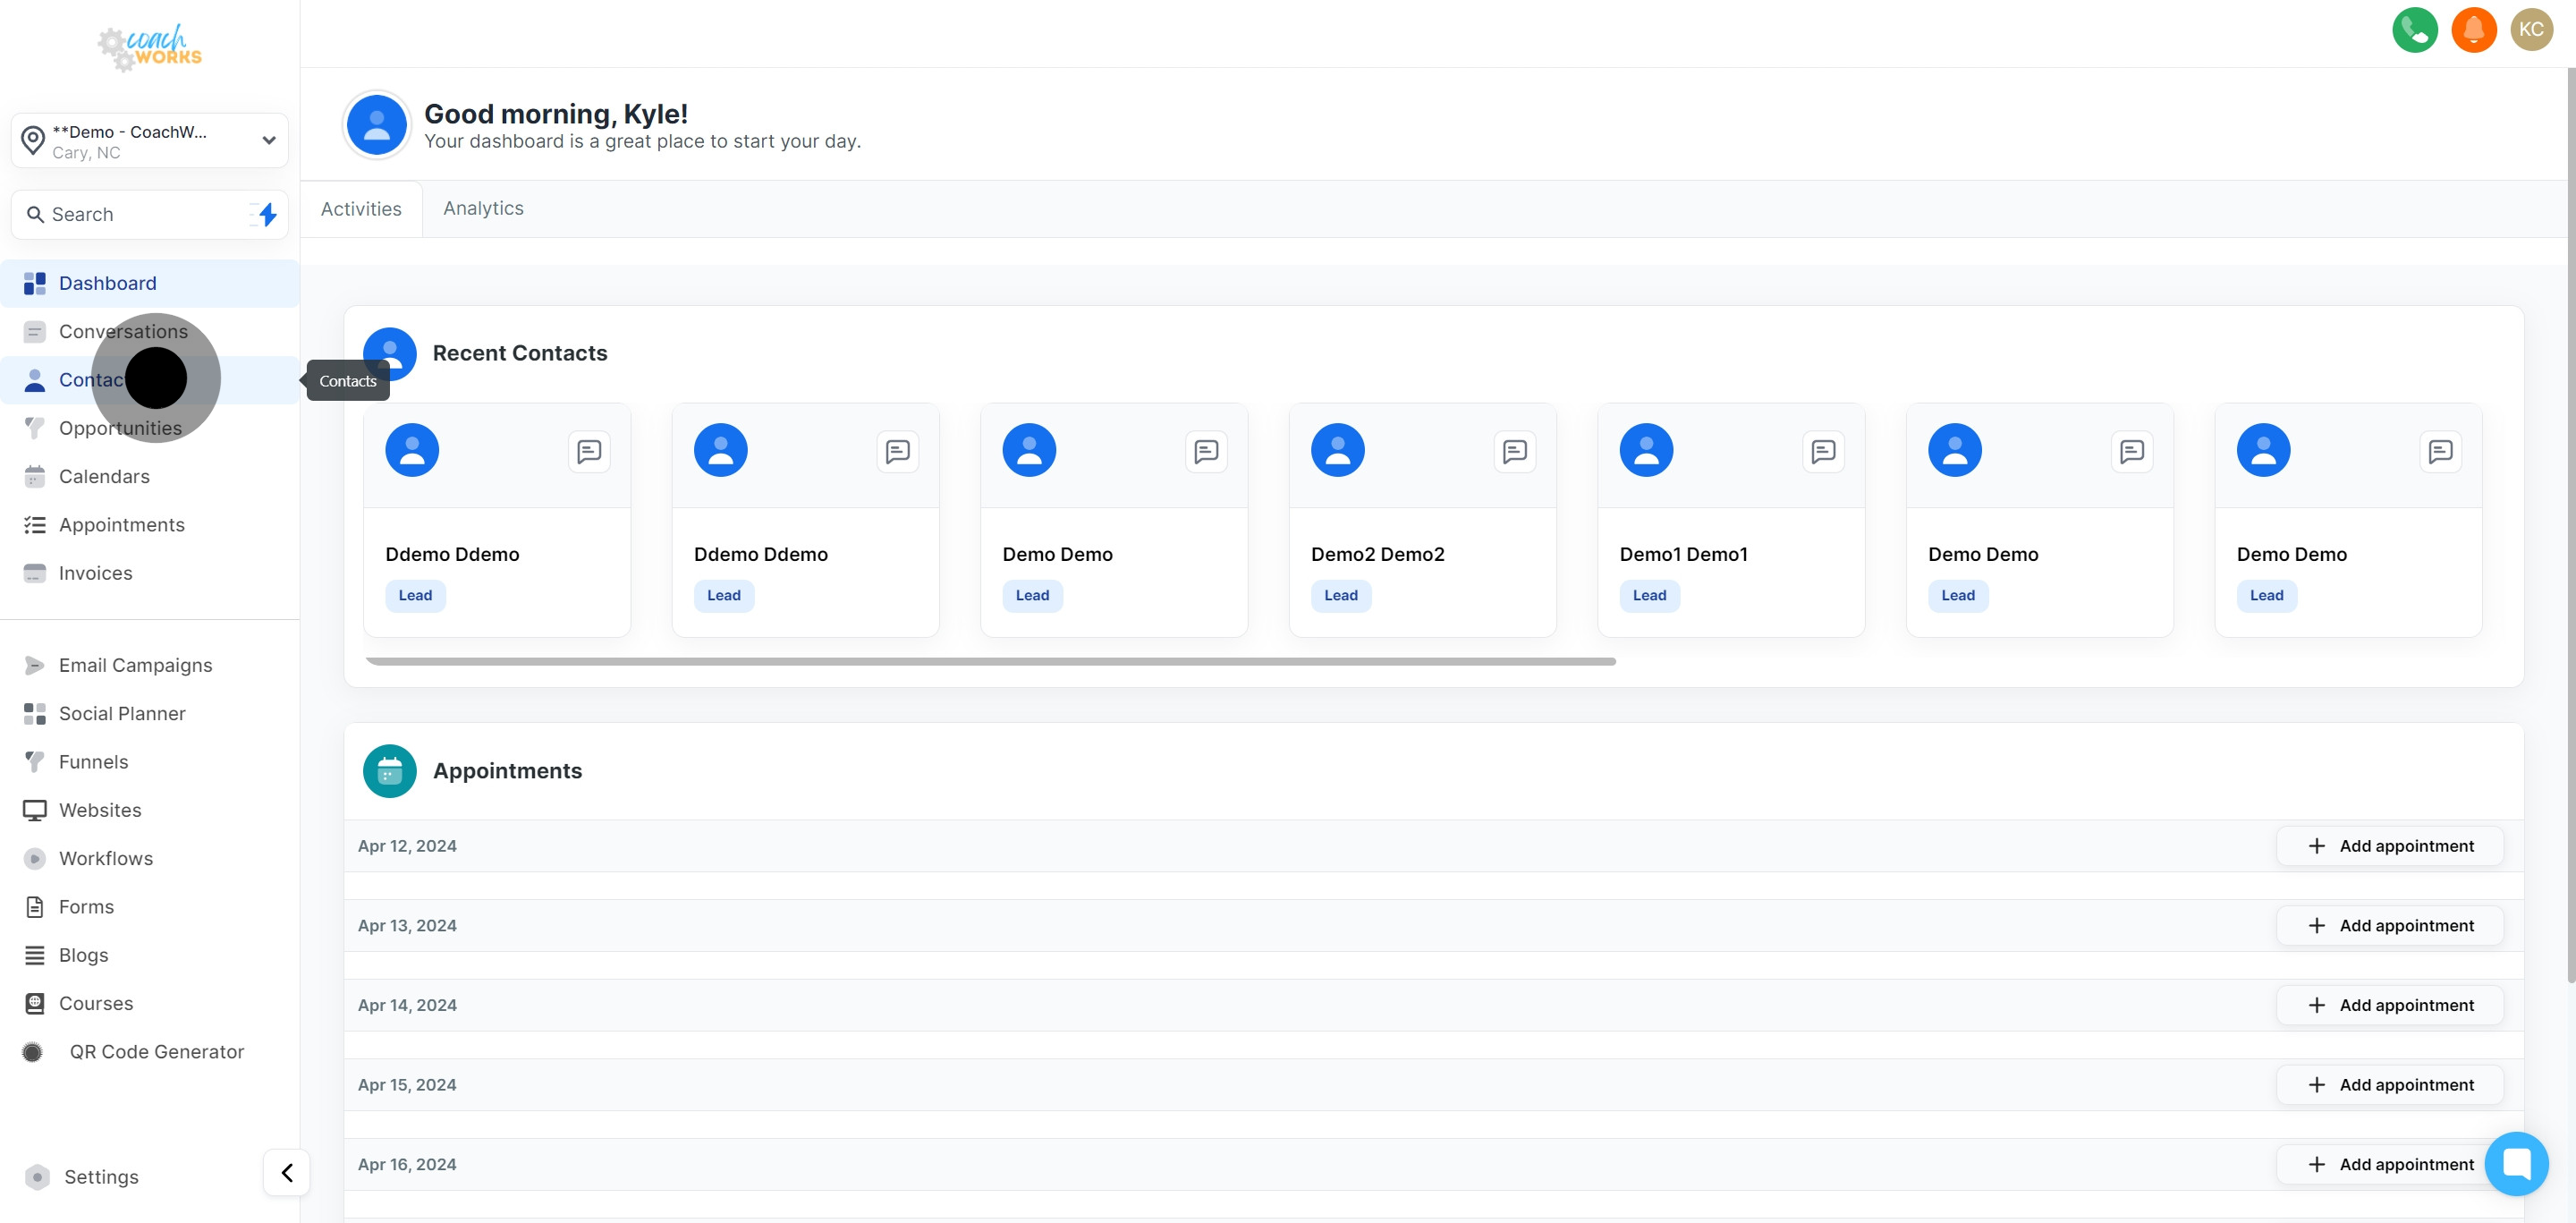Screen dimensions: 2576x1223
Task: Open Workflows in the sidebar
Action: click(x=105, y=858)
